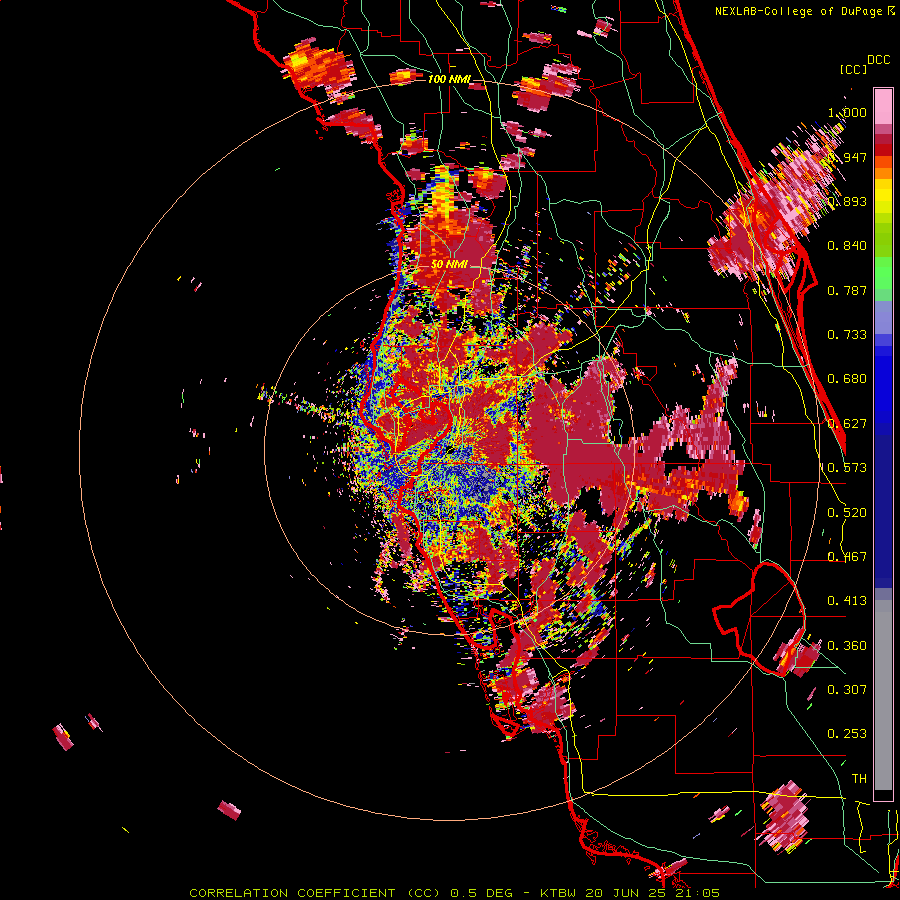Click the CORRELATION COEFFICIENT (CC) caption text
The width and height of the screenshot is (900, 900).
(315, 893)
